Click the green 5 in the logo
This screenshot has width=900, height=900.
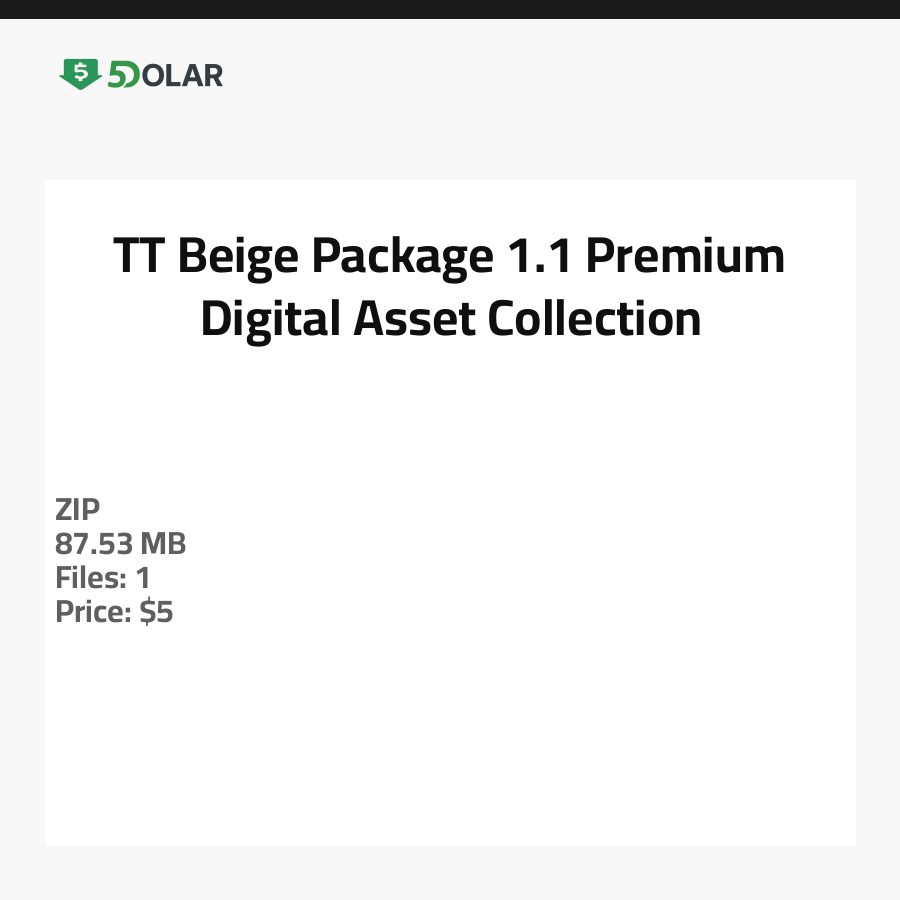117,75
